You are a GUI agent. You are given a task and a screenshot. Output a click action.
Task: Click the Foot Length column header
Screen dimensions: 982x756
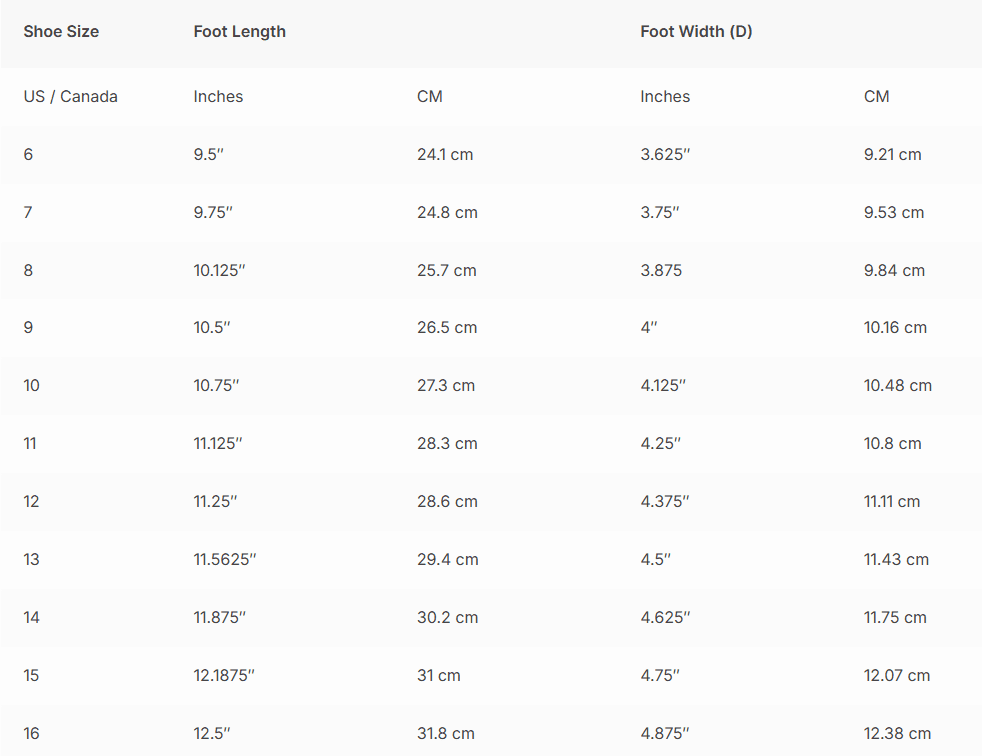(x=239, y=31)
